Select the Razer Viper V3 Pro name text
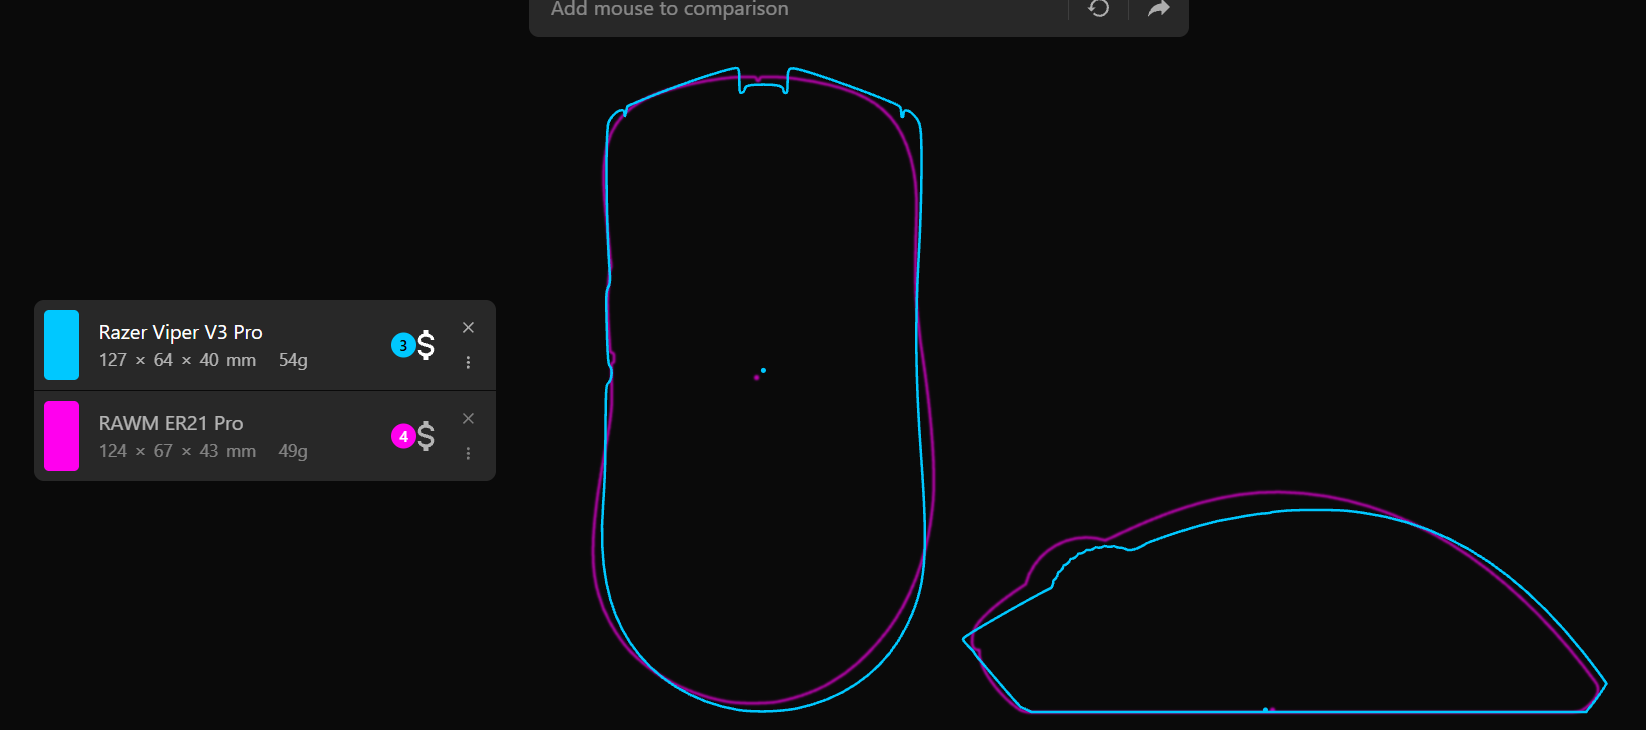The width and height of the screenshot is (1646, 730). pyautogui.click(x=181, y=332)
